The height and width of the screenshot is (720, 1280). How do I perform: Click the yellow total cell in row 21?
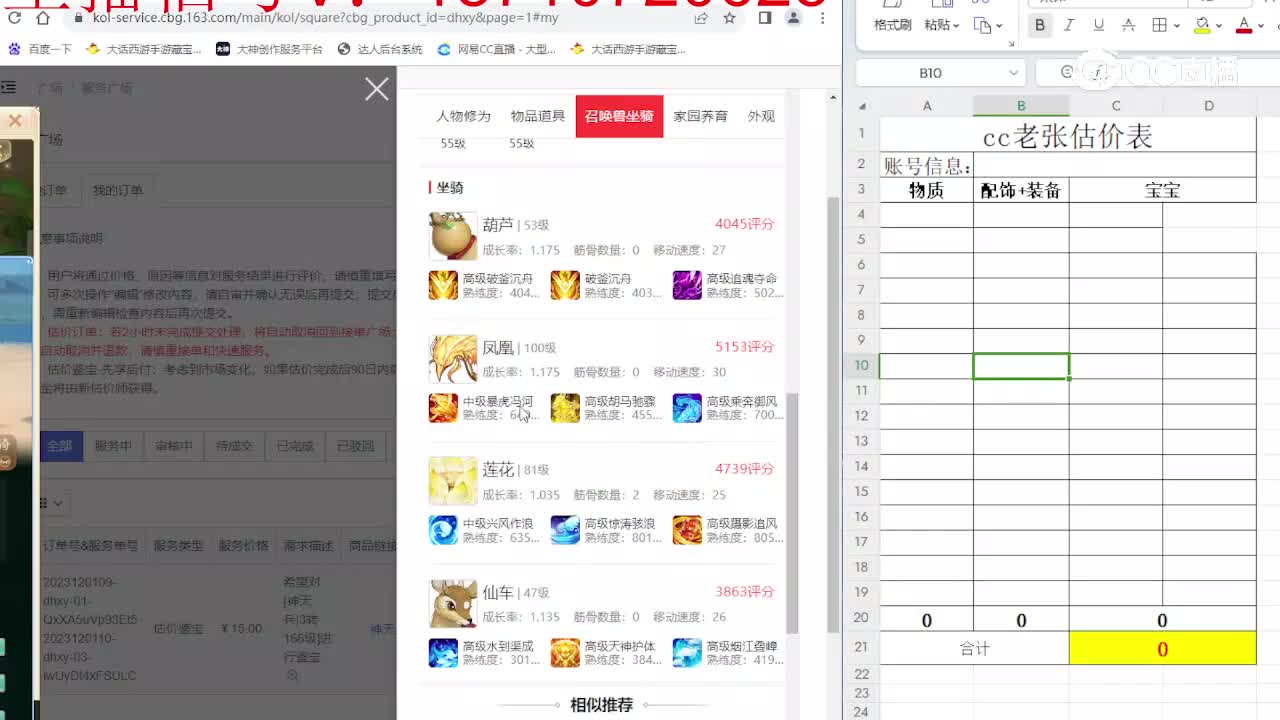pyautogui.click(x=1162, y=649)
